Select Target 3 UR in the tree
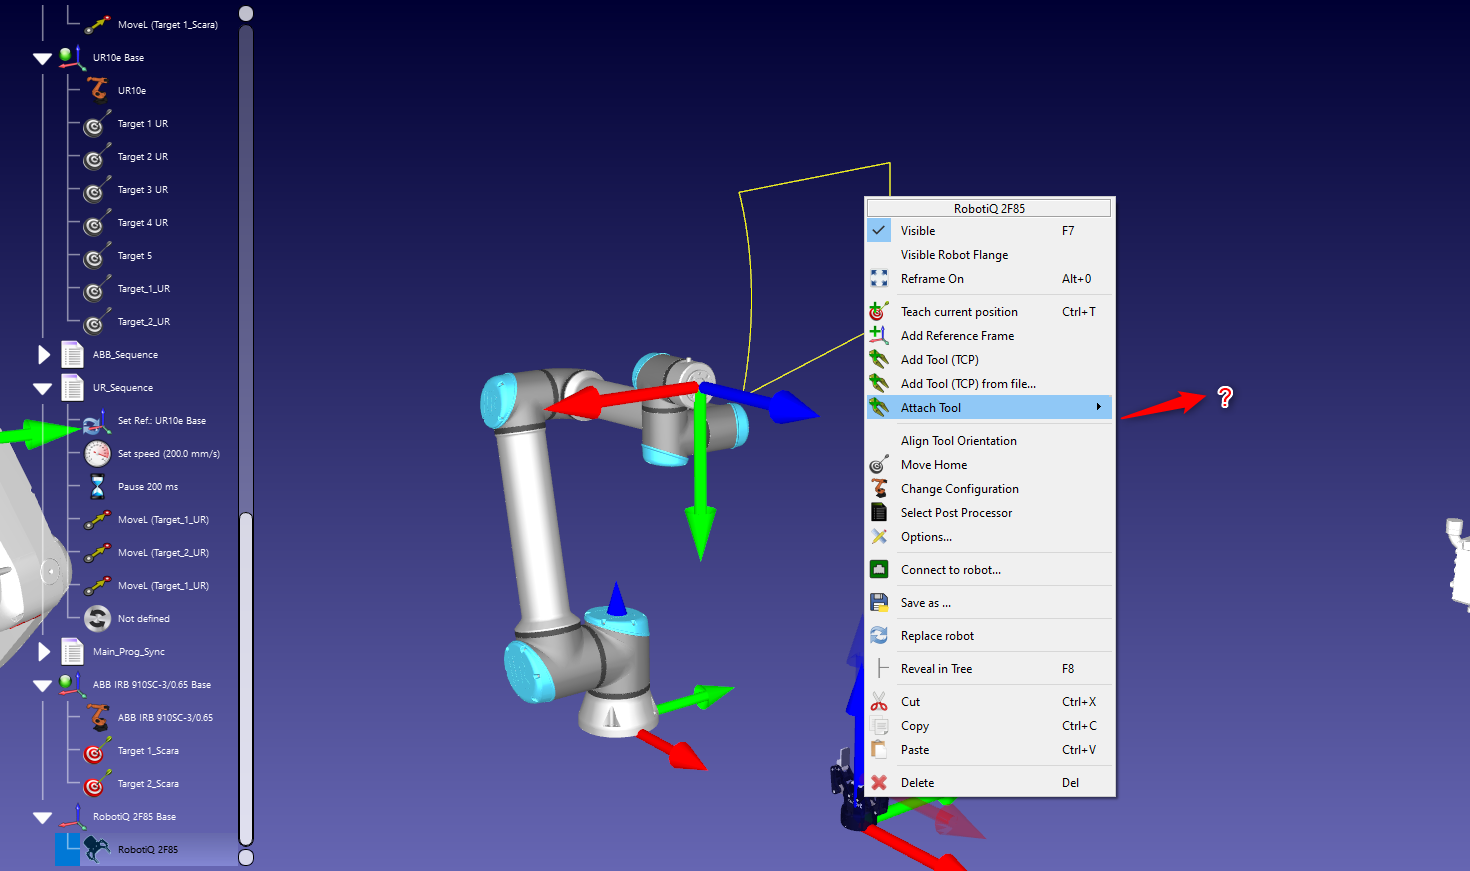This screenshot has height=871, width=1470. [x=142, y=190]
